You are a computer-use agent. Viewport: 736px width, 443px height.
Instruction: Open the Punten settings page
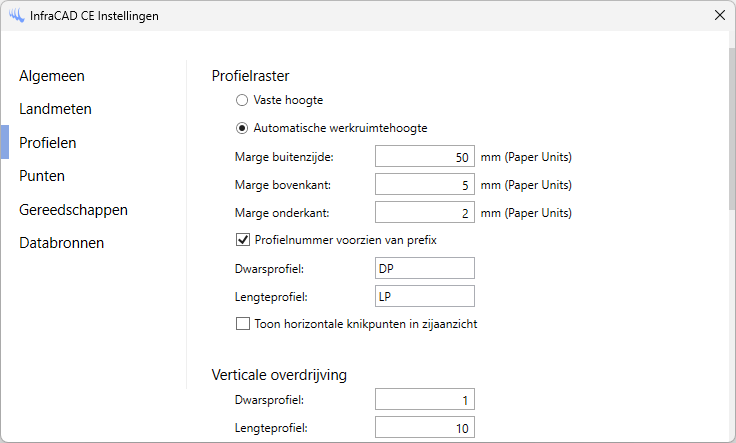[42, 176]
